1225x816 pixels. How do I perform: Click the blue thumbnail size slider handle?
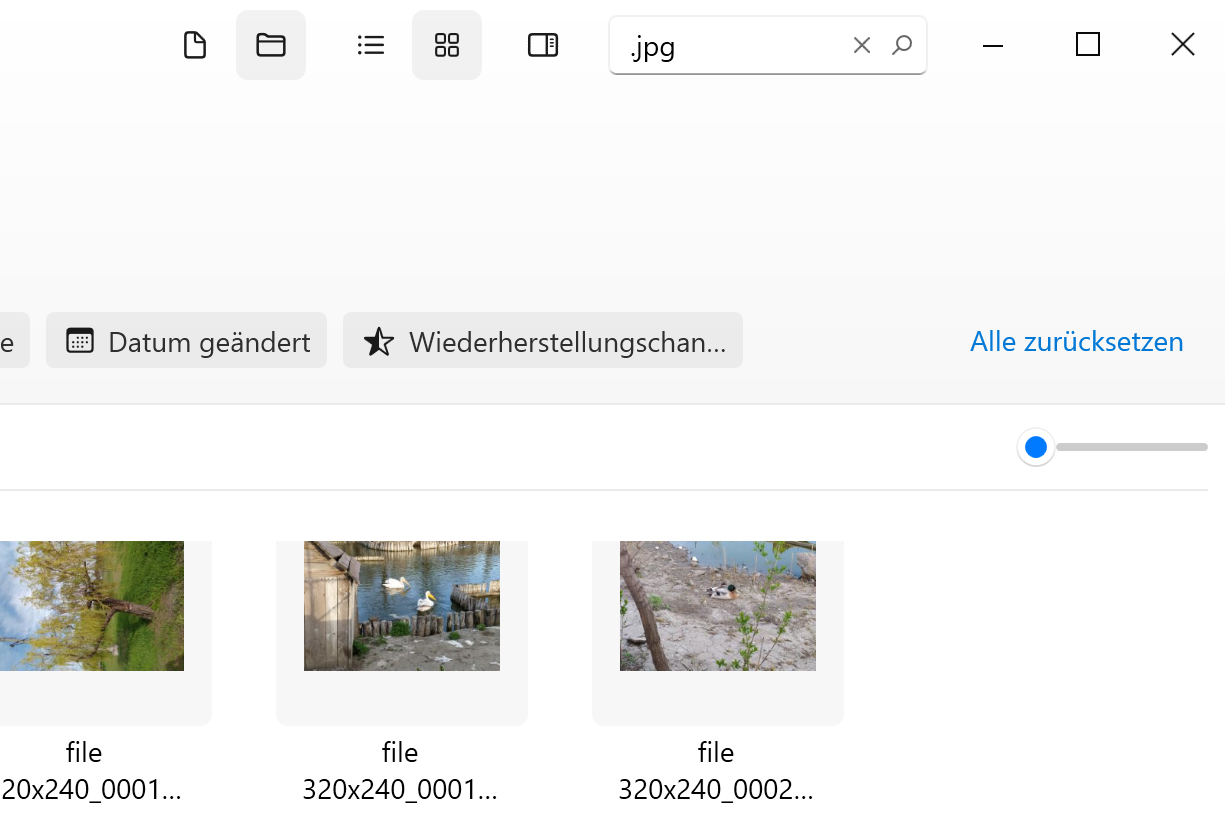(1036, 447)
